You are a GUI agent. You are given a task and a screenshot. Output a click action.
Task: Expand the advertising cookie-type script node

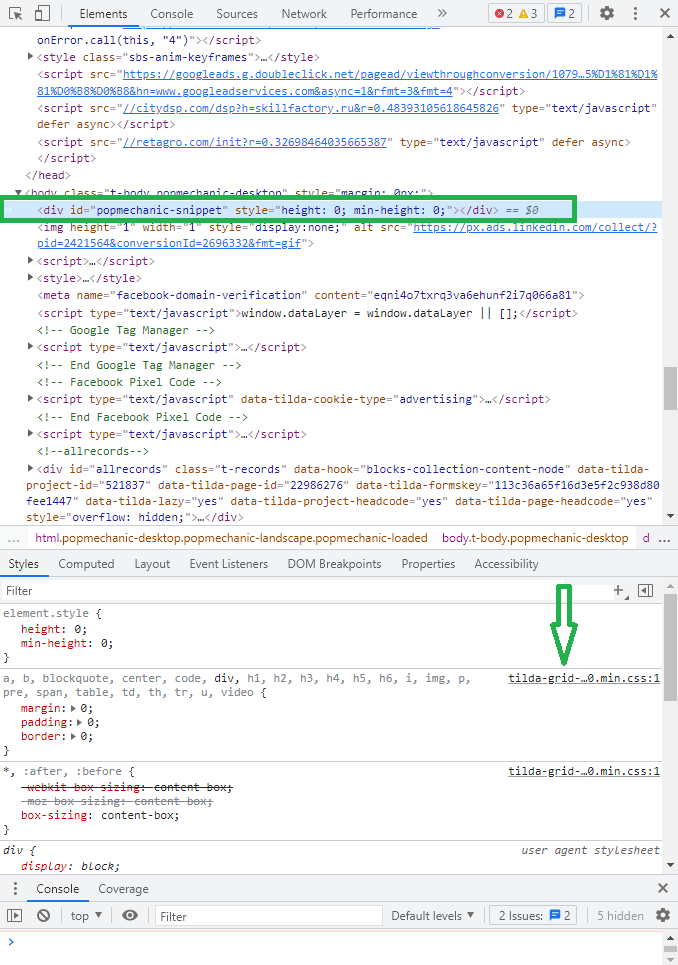click(30, 399)
